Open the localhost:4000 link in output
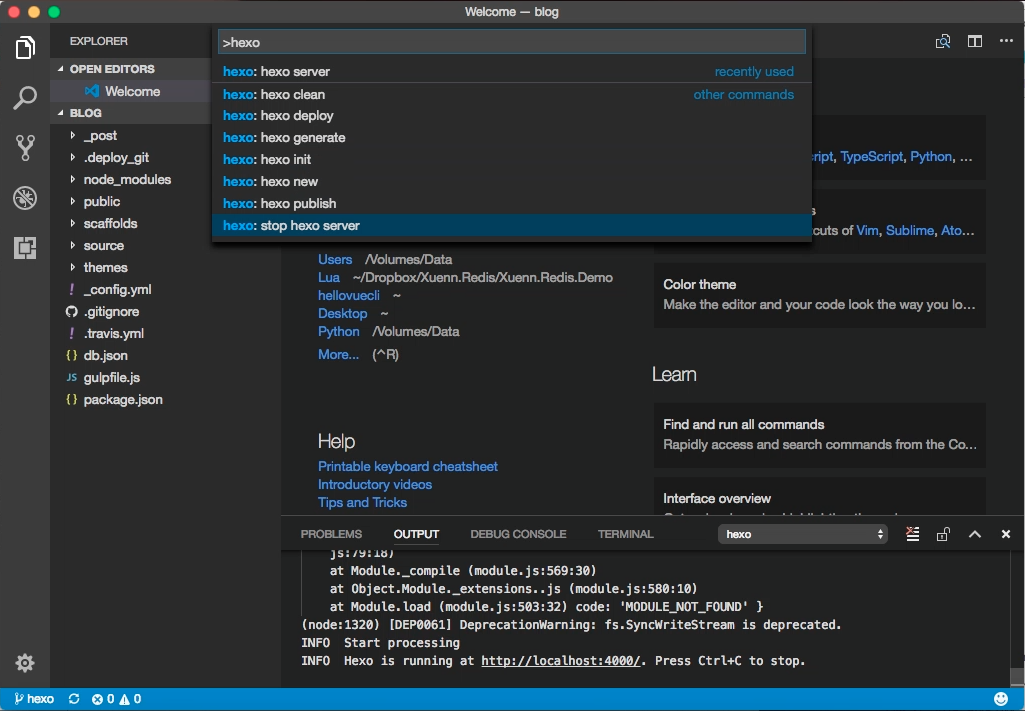1025x711 pixels. [x=560, y=661]
